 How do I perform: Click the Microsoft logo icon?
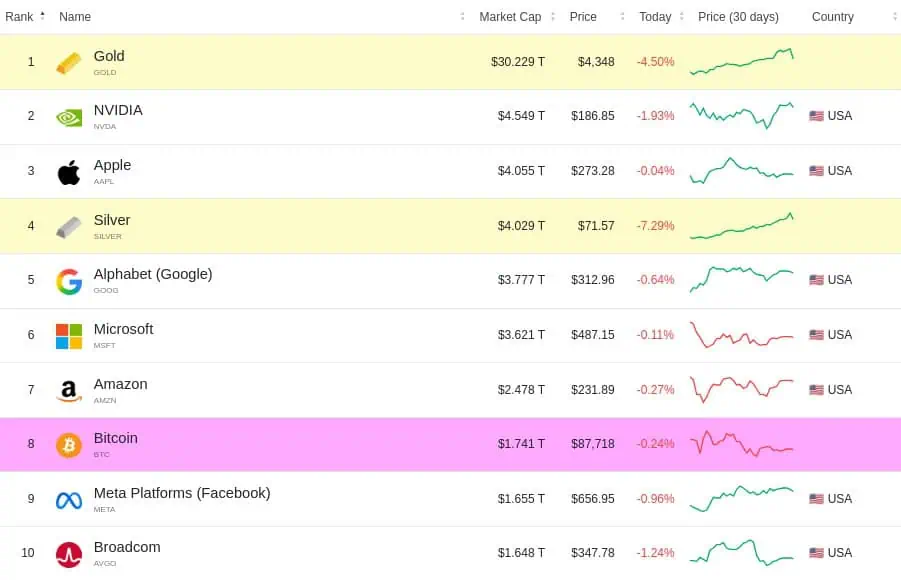pos(69,336)
